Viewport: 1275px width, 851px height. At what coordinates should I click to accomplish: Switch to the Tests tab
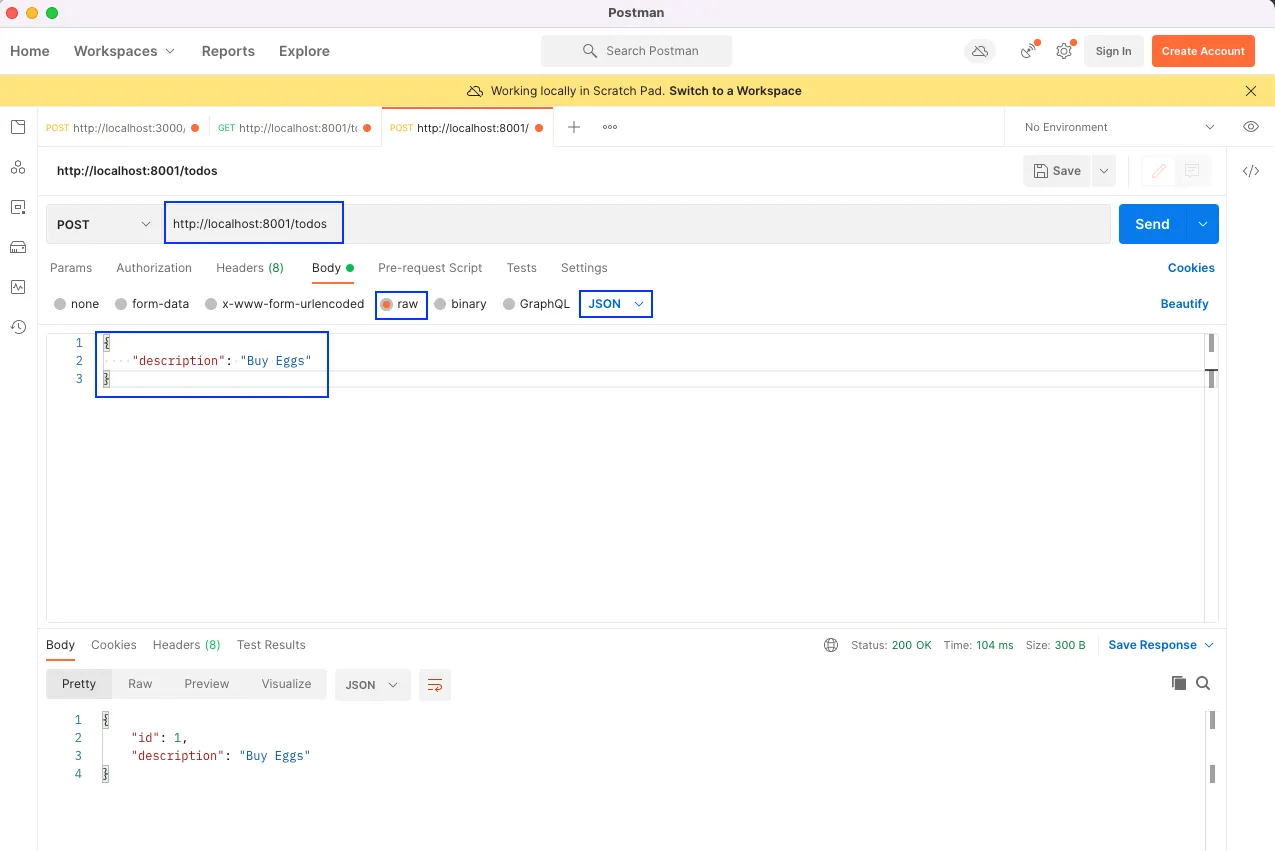(522, 268)
